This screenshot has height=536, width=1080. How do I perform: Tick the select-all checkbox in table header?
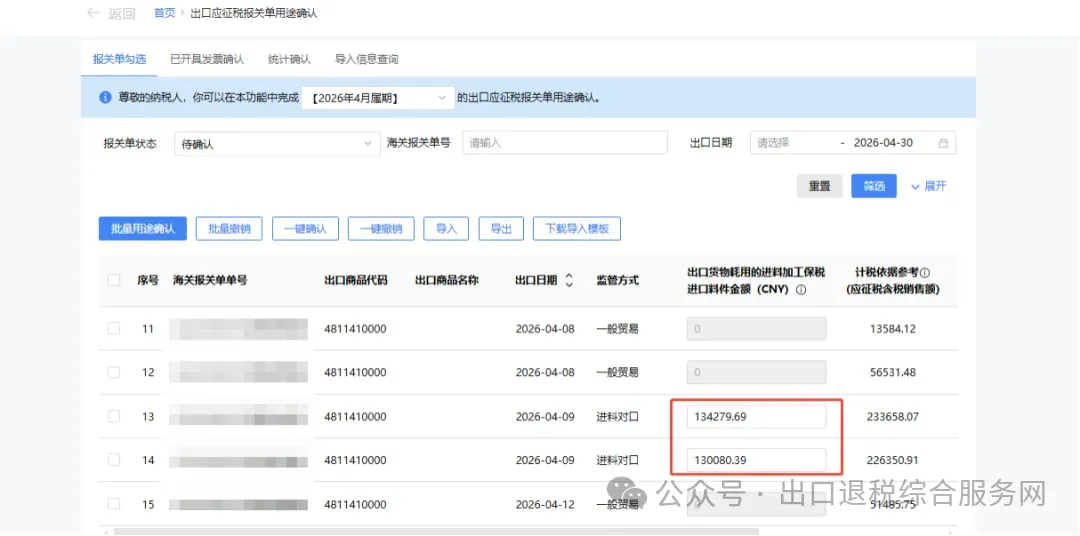114,280
